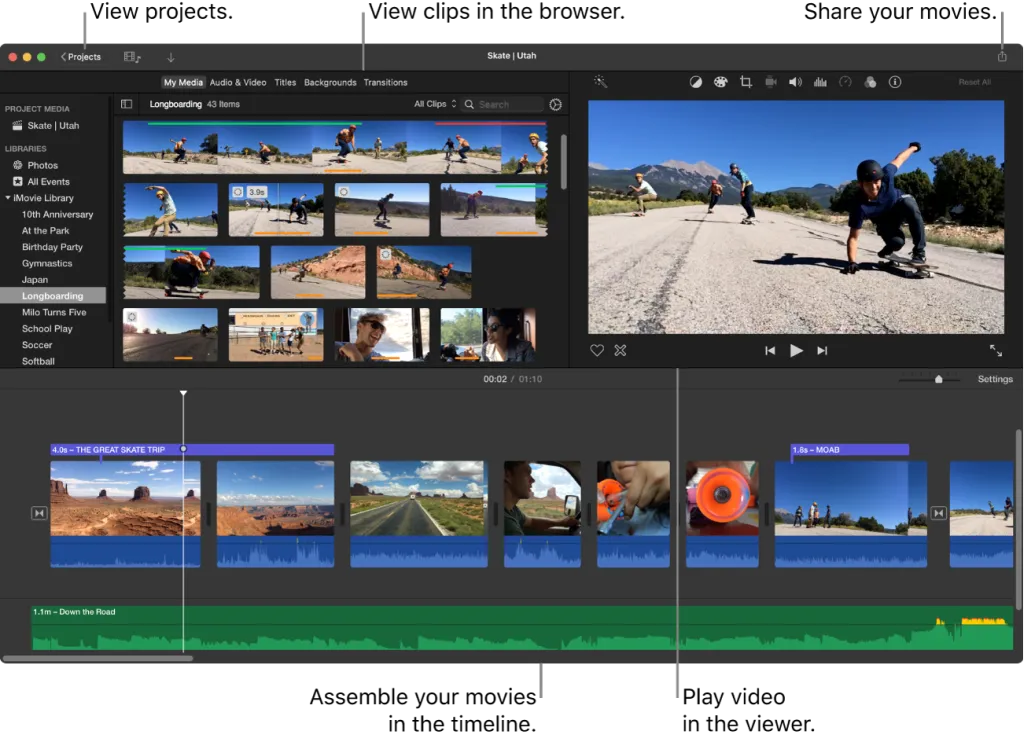Select the group photo clip in browser
Image resolution: width=1024 pixels, height=742 pixels.
pos(276,334)
